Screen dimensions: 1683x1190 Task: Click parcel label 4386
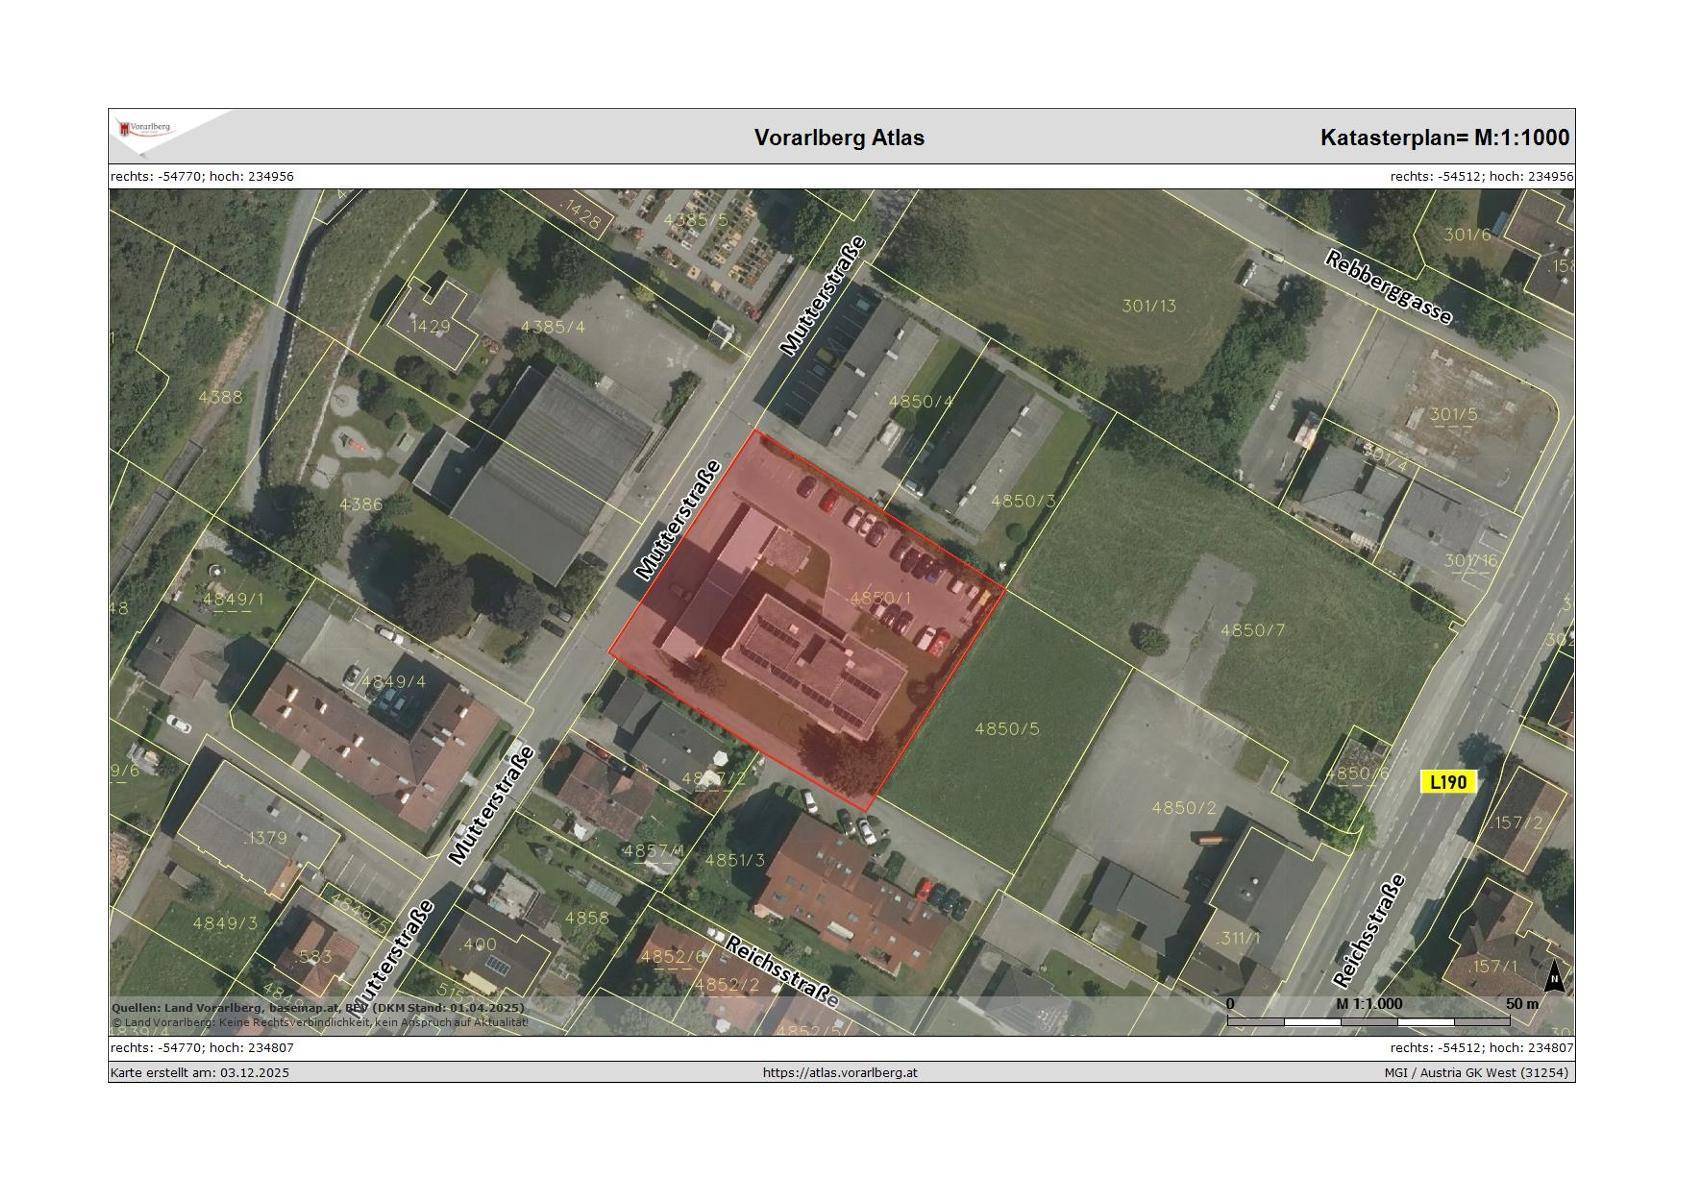pos(360,504)
